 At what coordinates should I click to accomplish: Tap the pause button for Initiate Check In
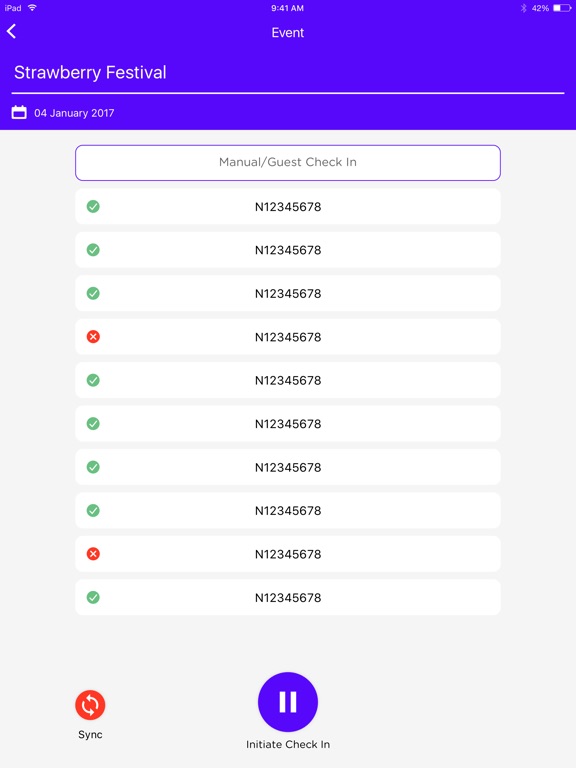tap(288, 702)
